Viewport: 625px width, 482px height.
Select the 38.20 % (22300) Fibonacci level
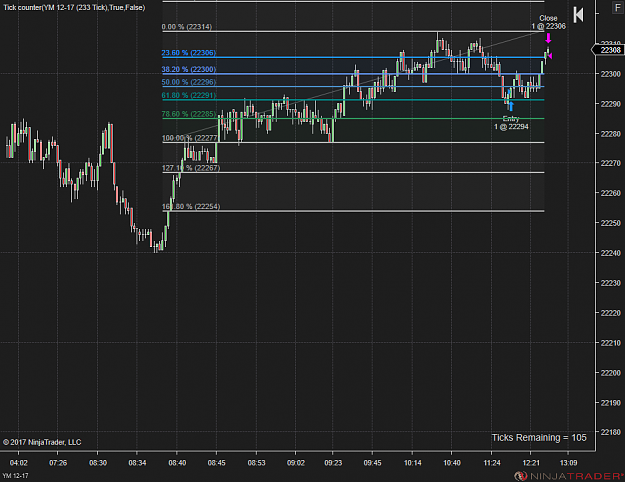tap(189, 69)
